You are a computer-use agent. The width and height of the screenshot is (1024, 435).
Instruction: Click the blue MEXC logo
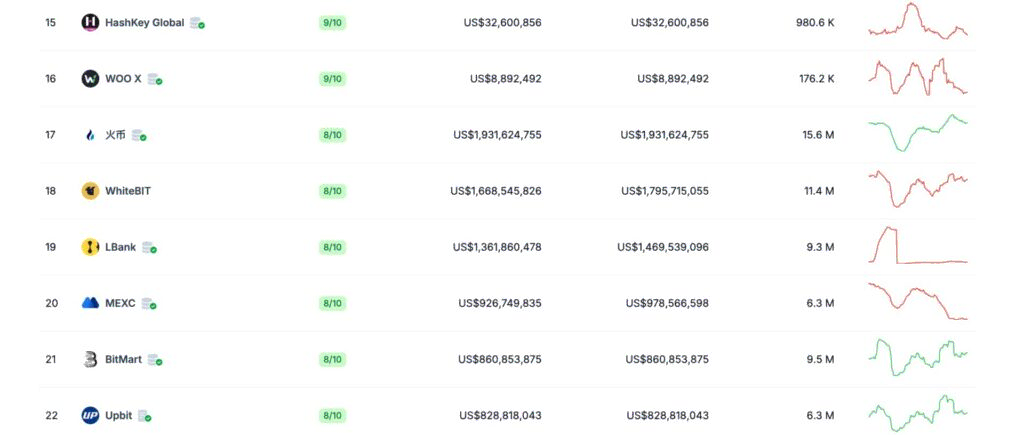click(90, 303)
